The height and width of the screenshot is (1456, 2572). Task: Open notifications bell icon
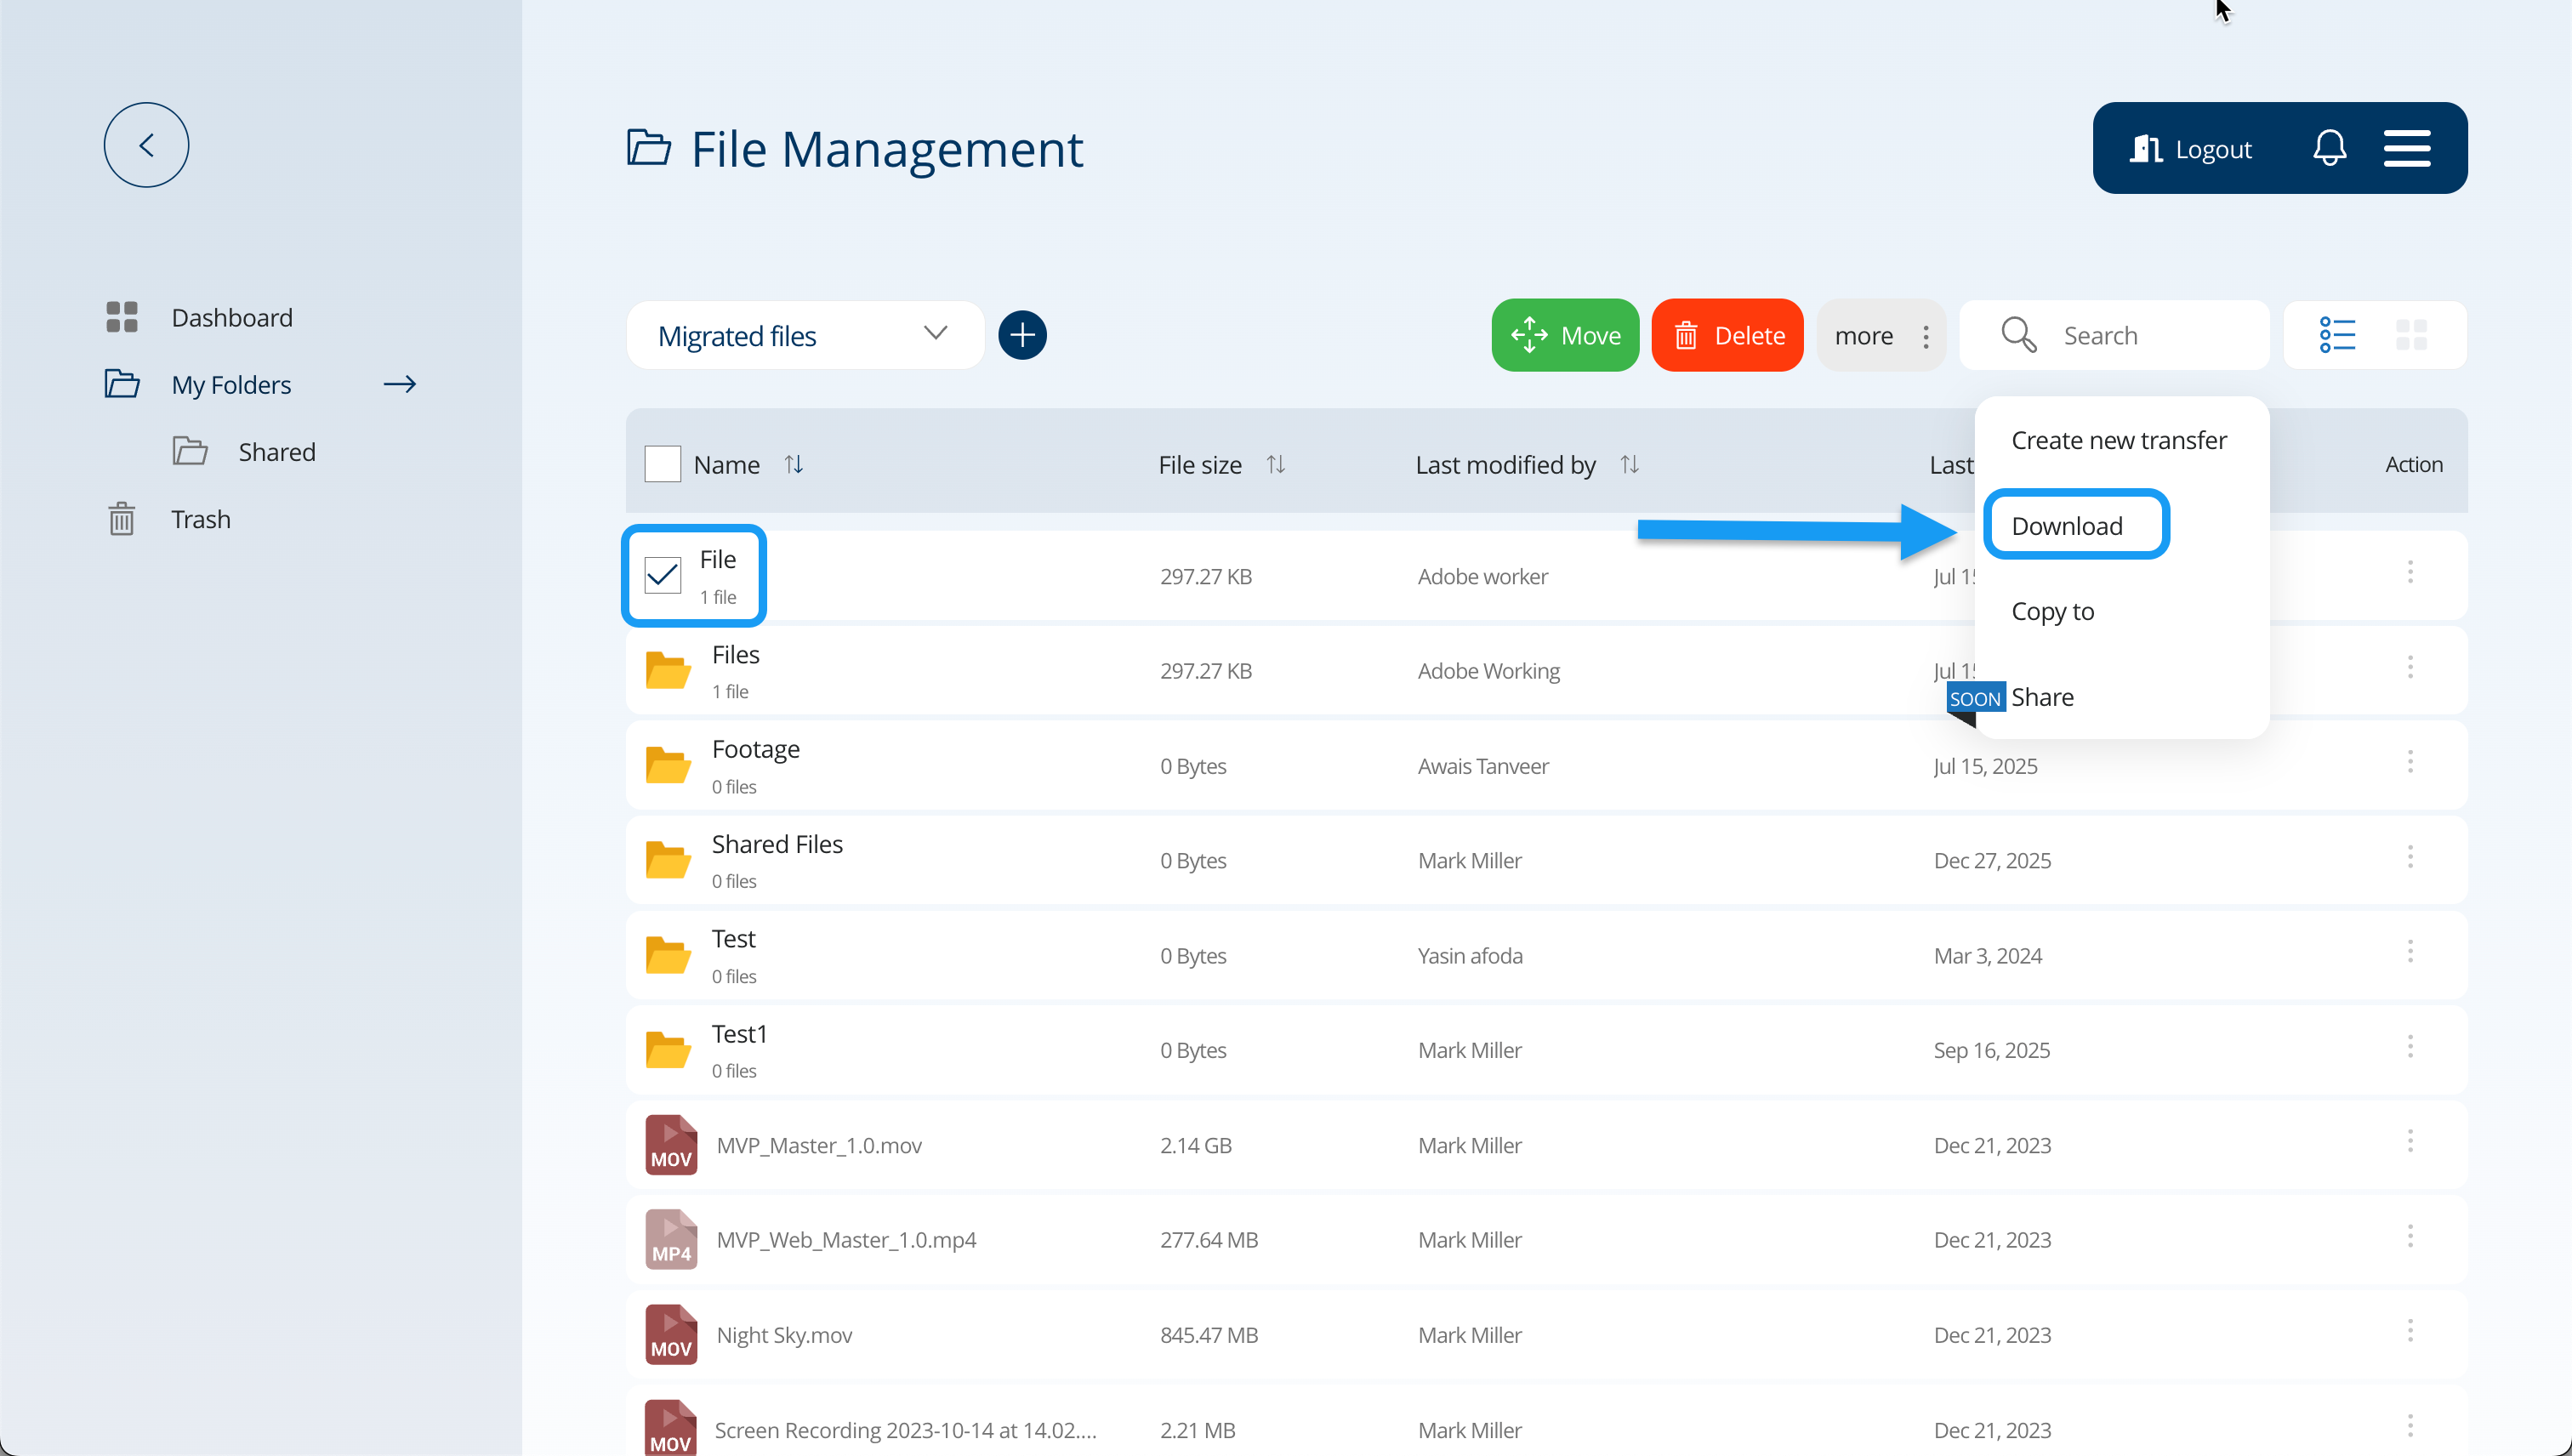pyautogui.click(x=2329, y=148)
